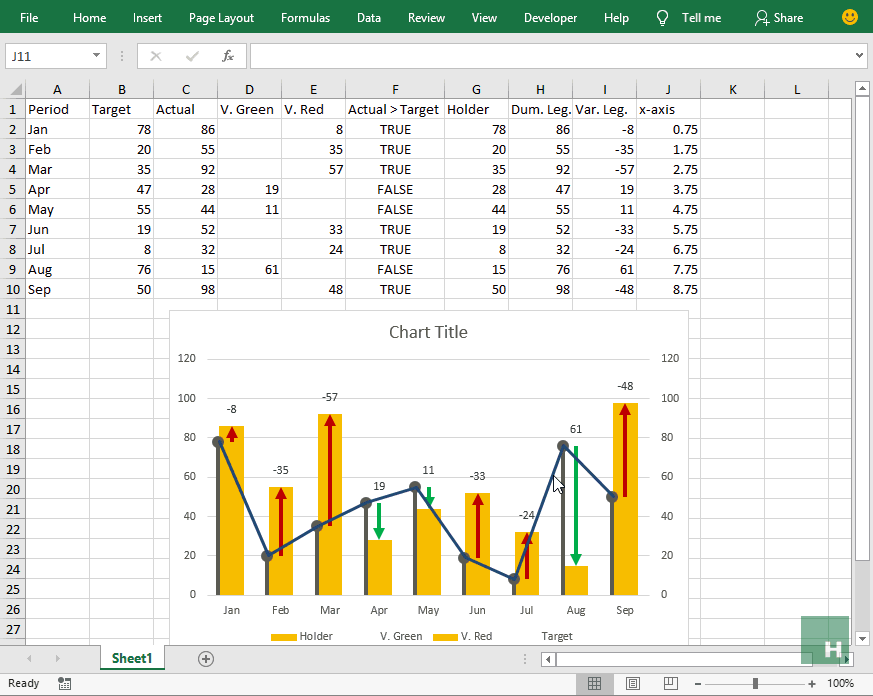
Task: Select the Sheet1 tab
Action: coord(131,658)
